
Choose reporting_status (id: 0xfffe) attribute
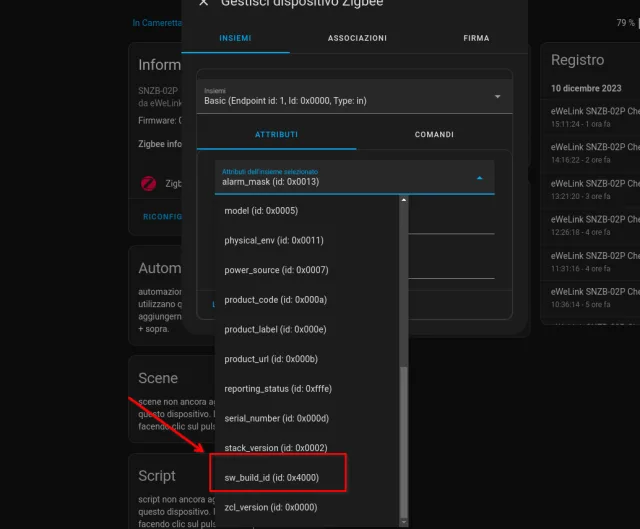click(x=307, y=389)
